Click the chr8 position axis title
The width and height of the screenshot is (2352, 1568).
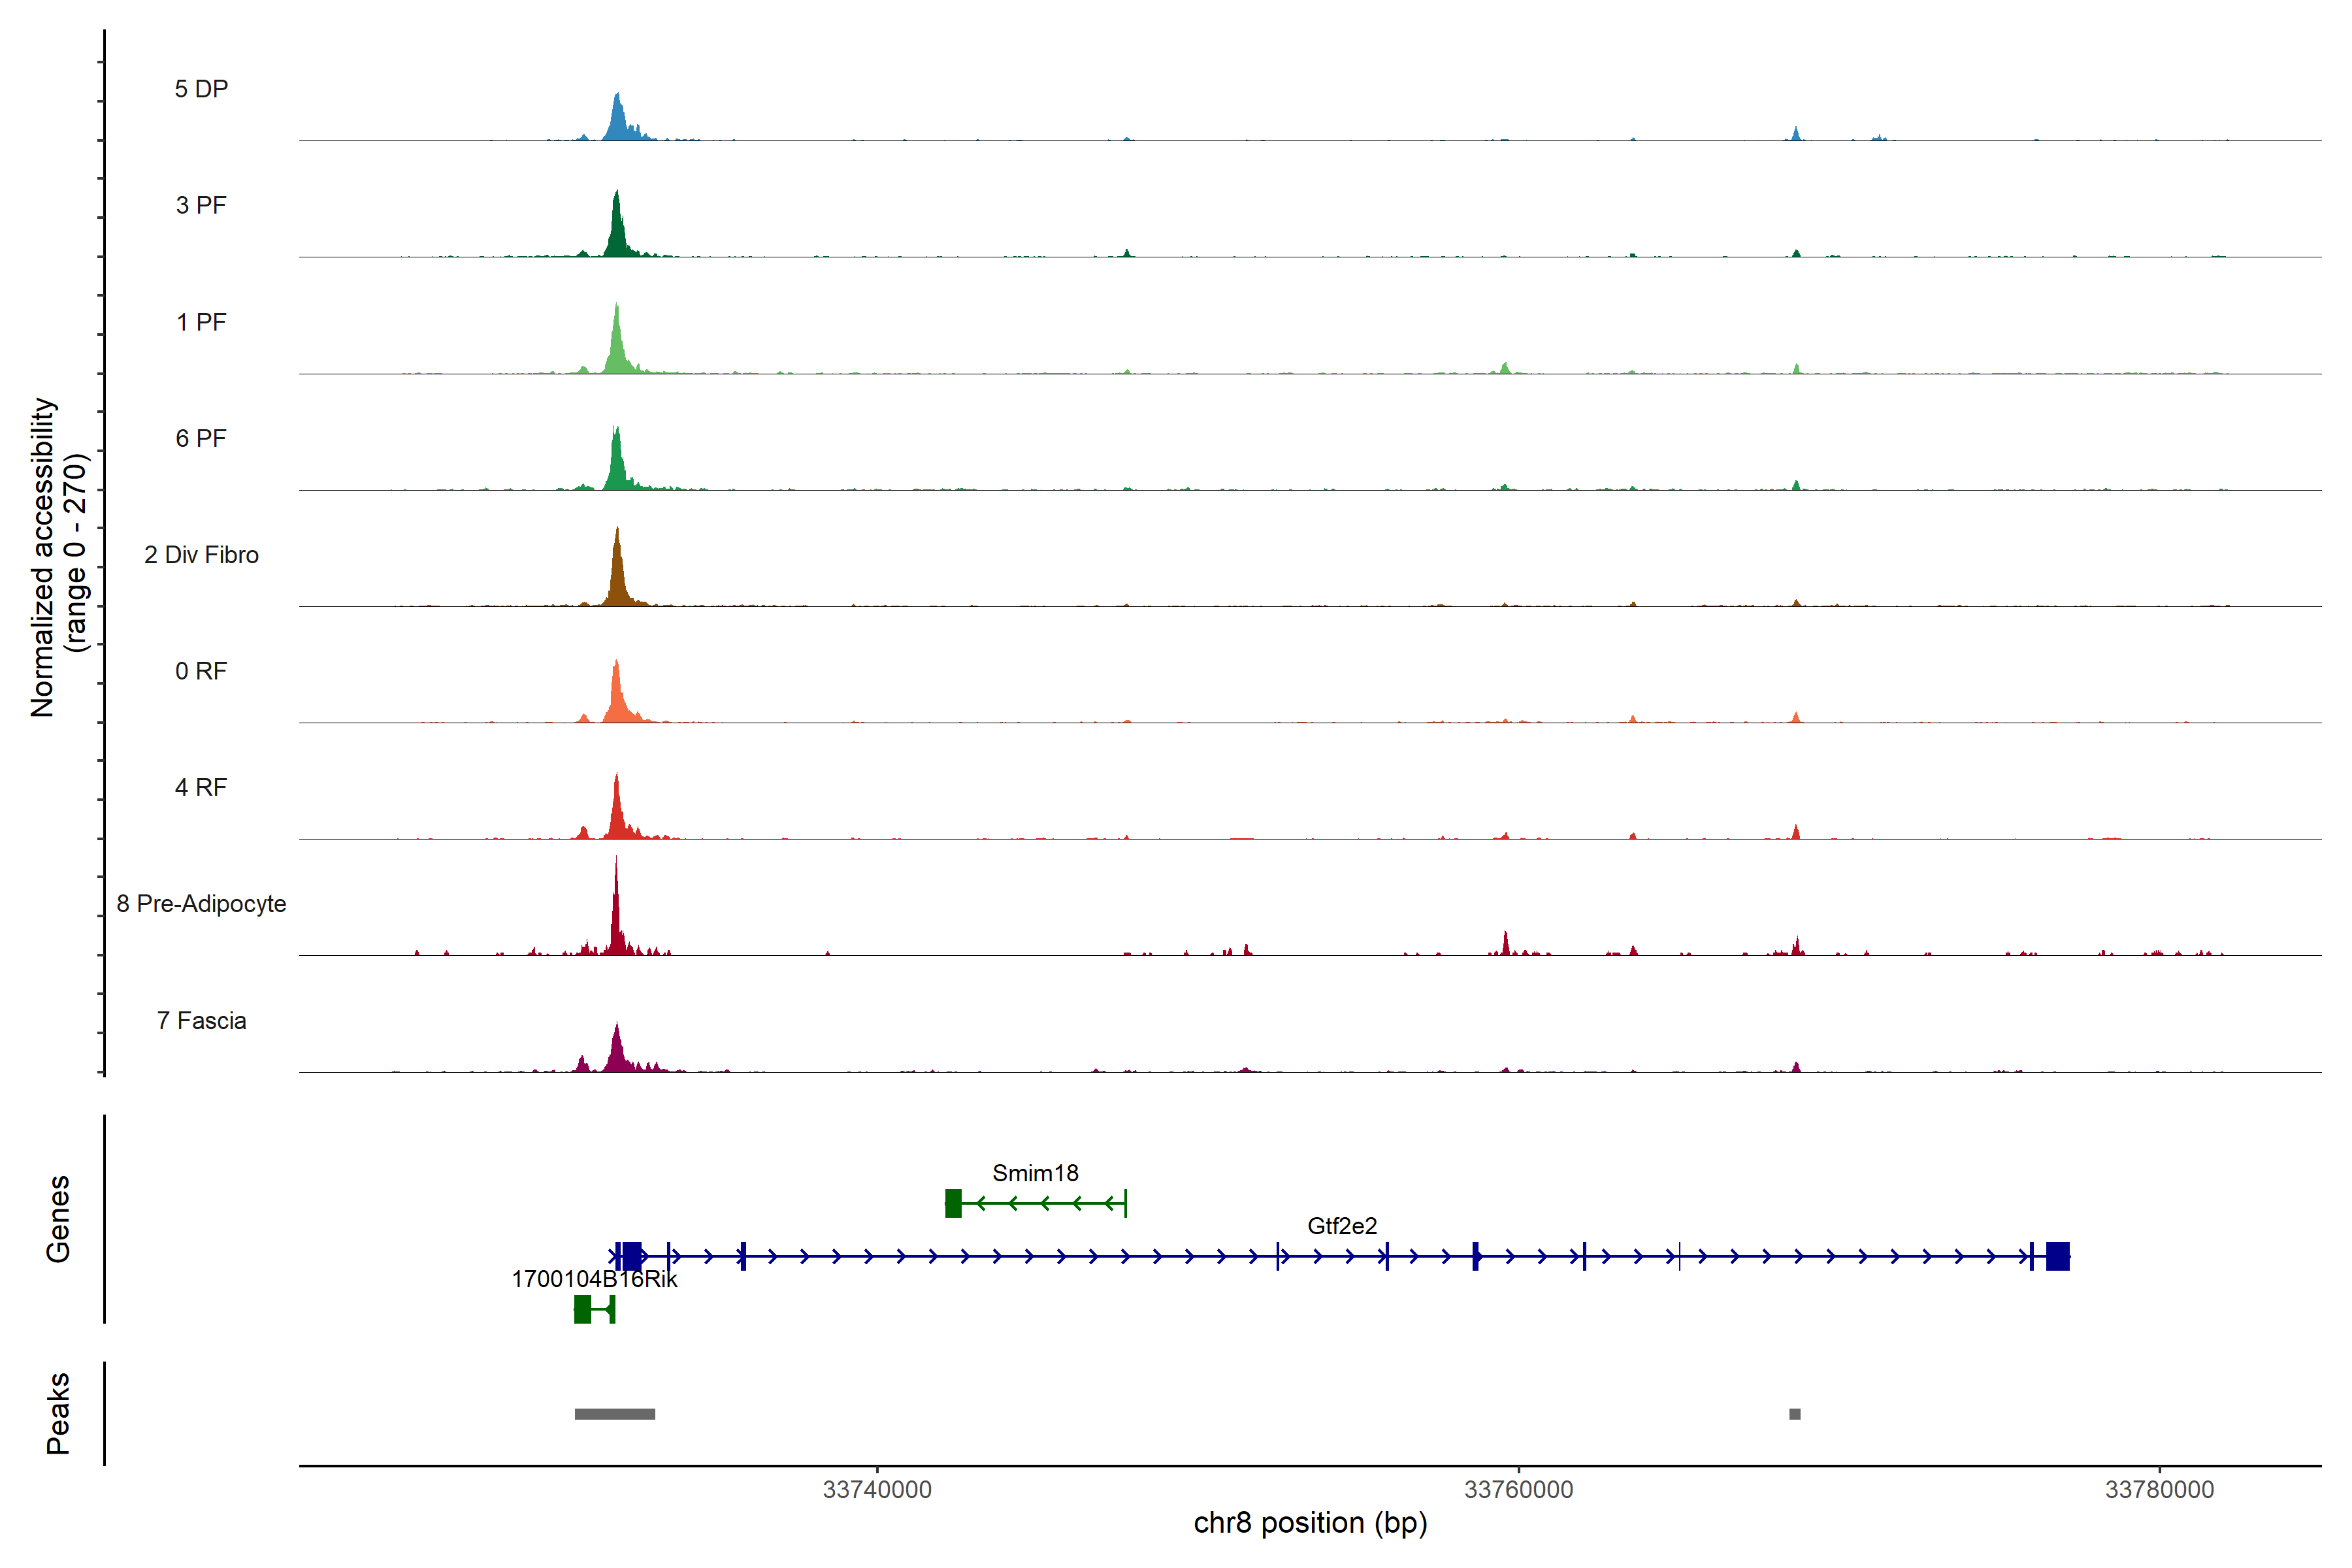tap(1310, 1523)
